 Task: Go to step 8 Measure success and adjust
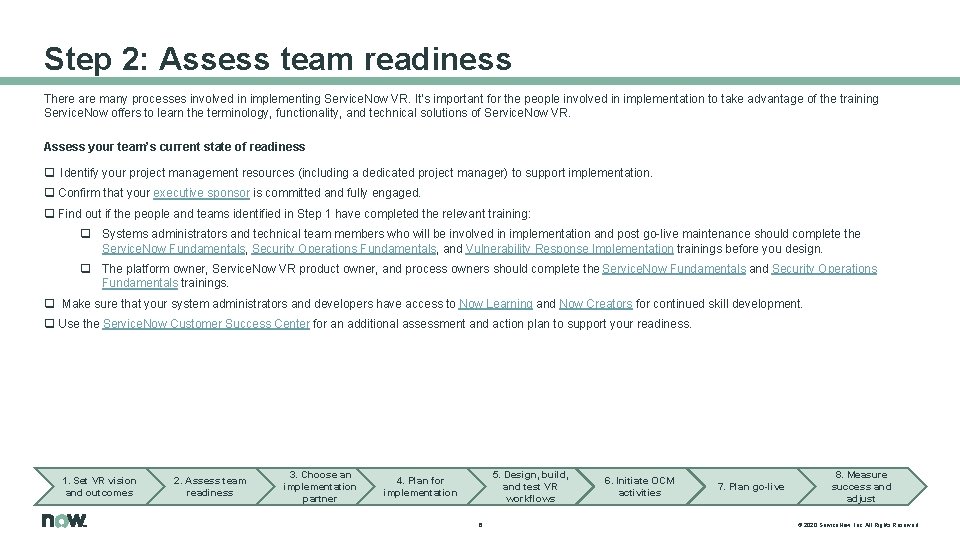[x=861, y=486]
